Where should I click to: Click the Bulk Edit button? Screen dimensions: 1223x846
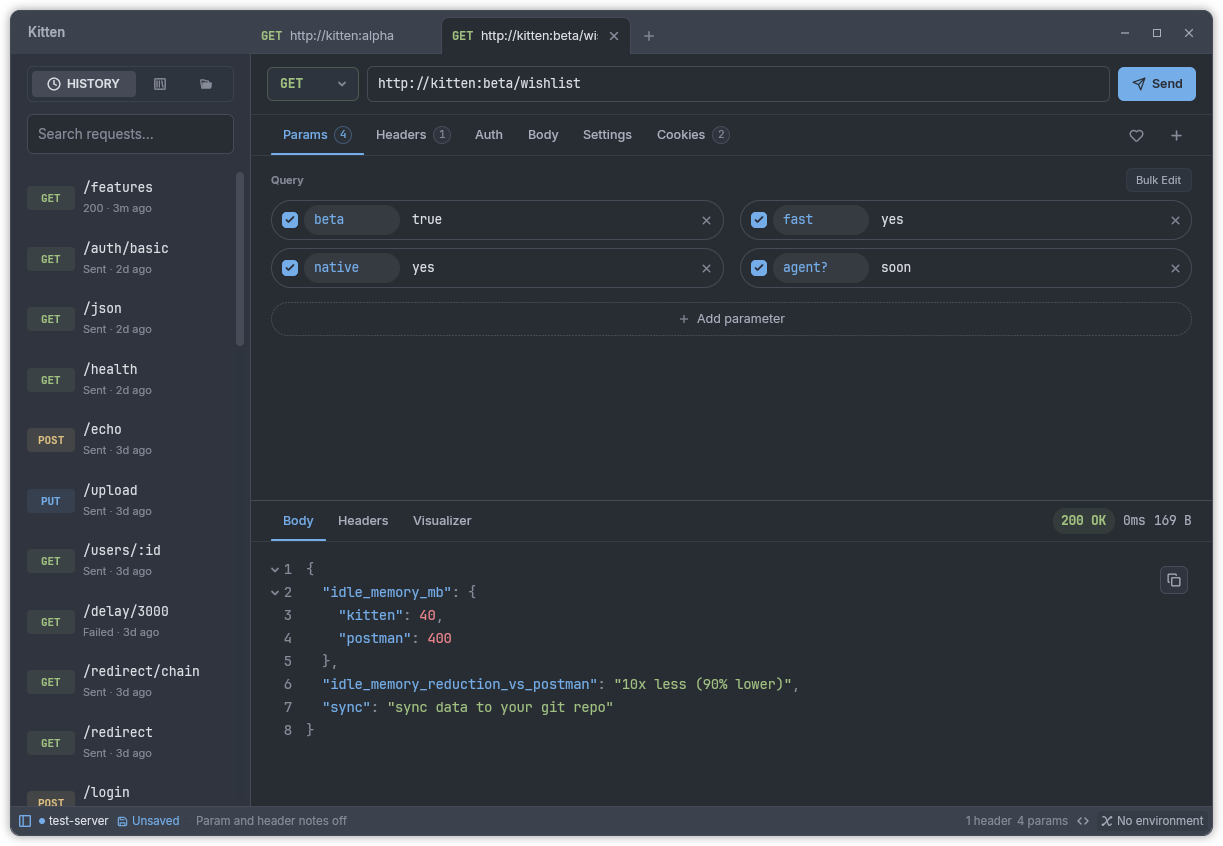(1158, 180)
